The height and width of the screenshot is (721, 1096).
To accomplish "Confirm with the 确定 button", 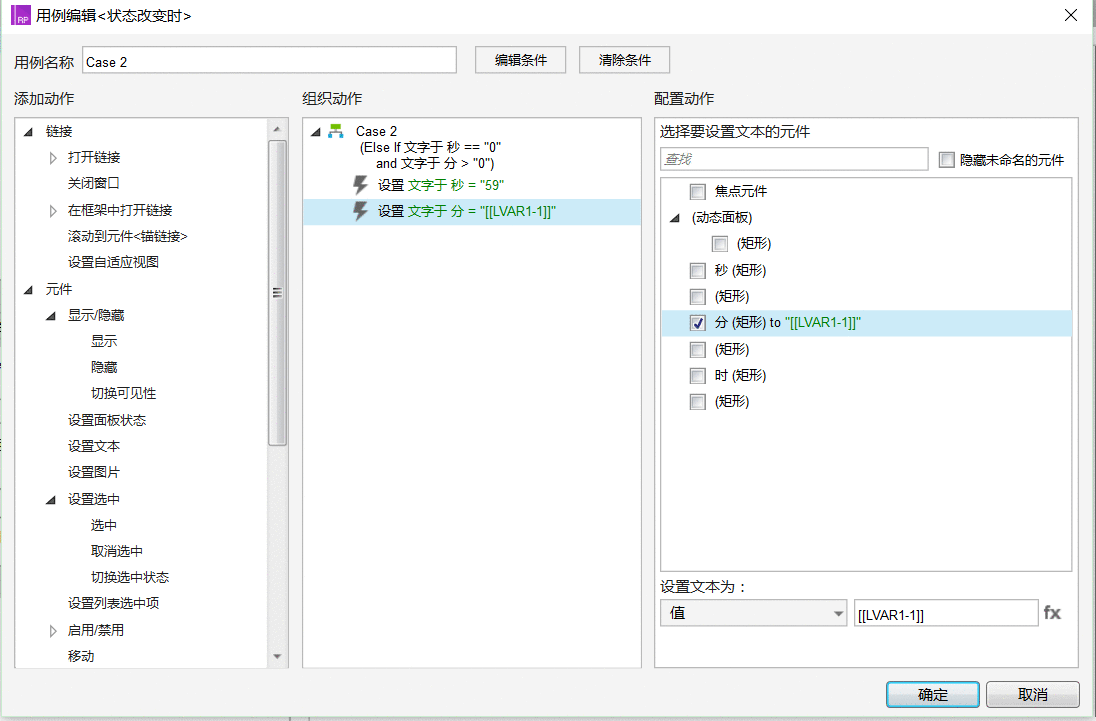I will (x=932, y=694).
